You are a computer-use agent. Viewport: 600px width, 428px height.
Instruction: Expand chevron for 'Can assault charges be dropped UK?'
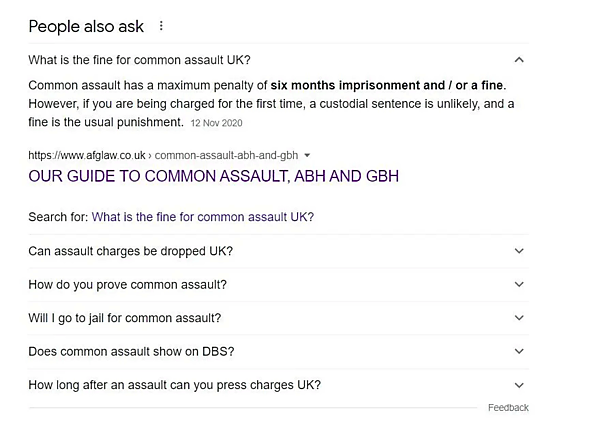pyautogui.click(x=518, y=251)
